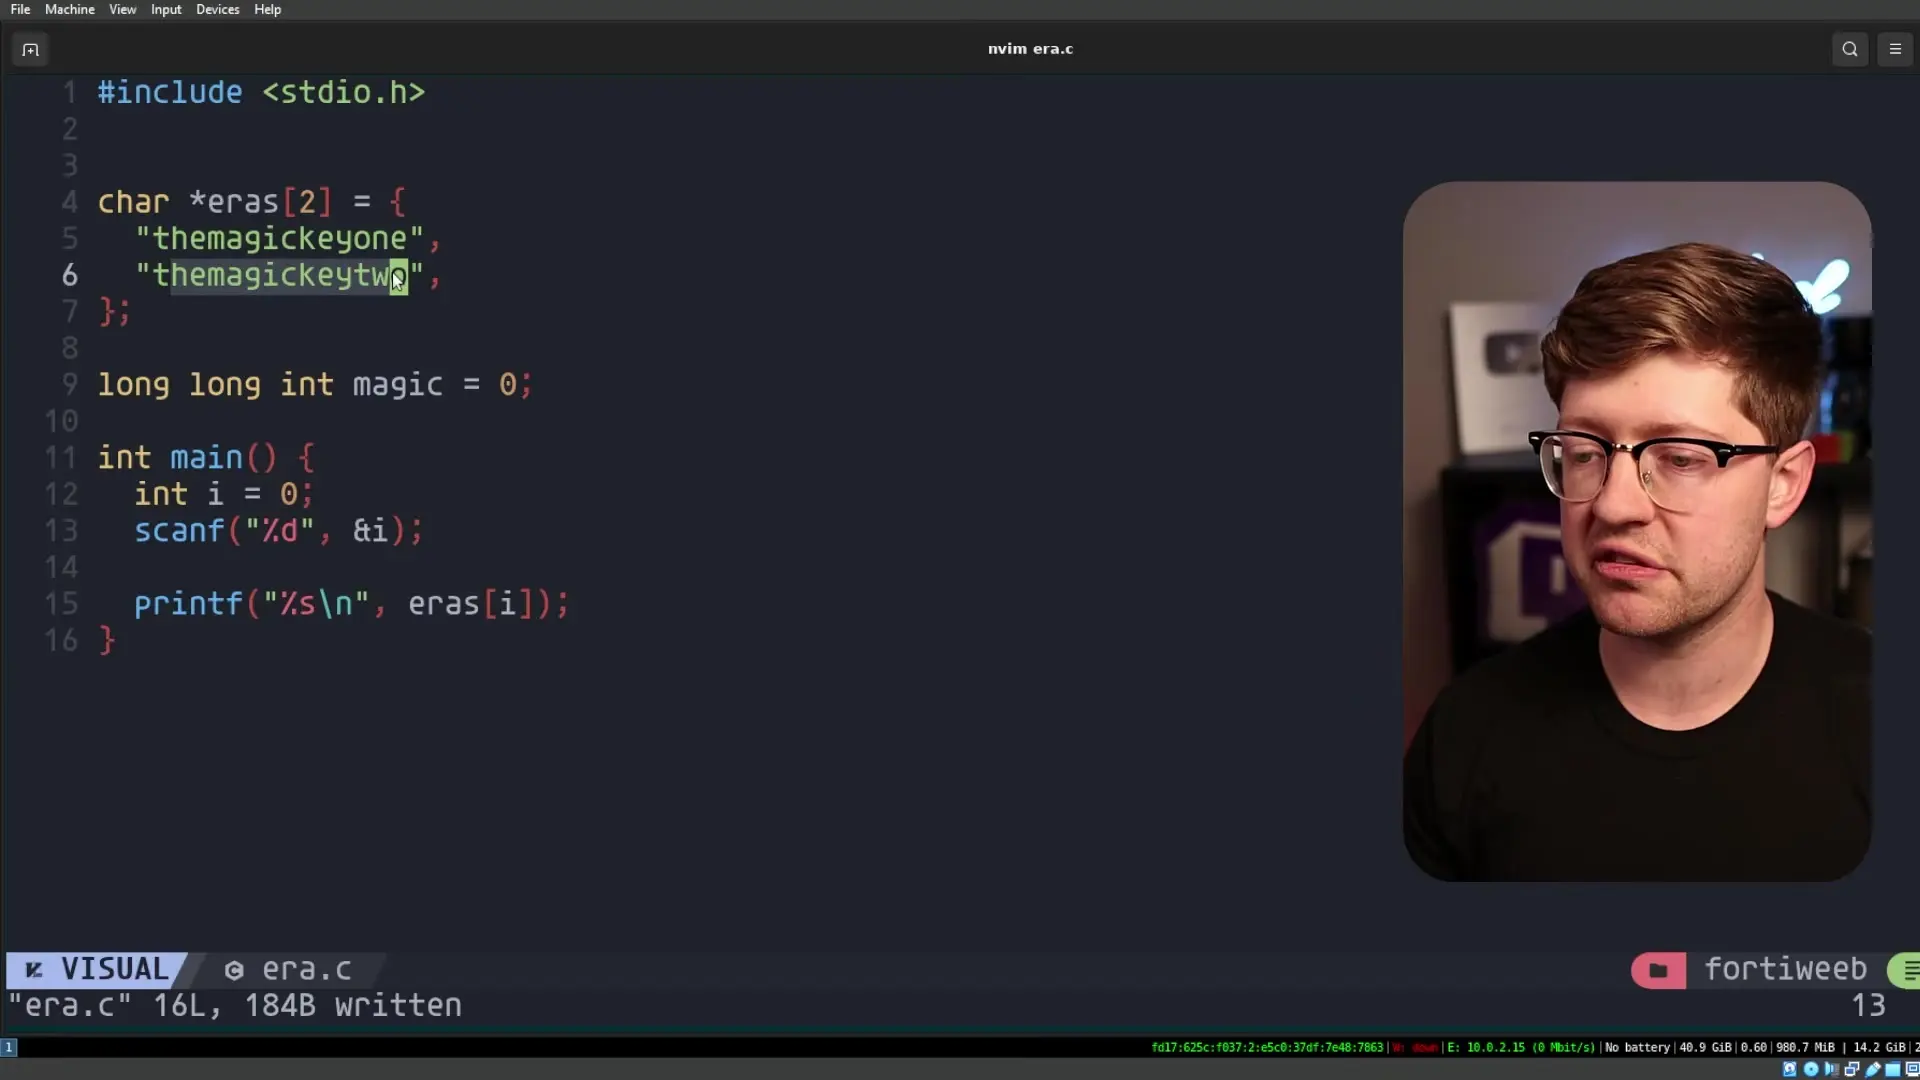The width and height of the screenshot is (1920, 1080).
Task: Click the green lines icon in the statusline
Action: [1909, 970]
